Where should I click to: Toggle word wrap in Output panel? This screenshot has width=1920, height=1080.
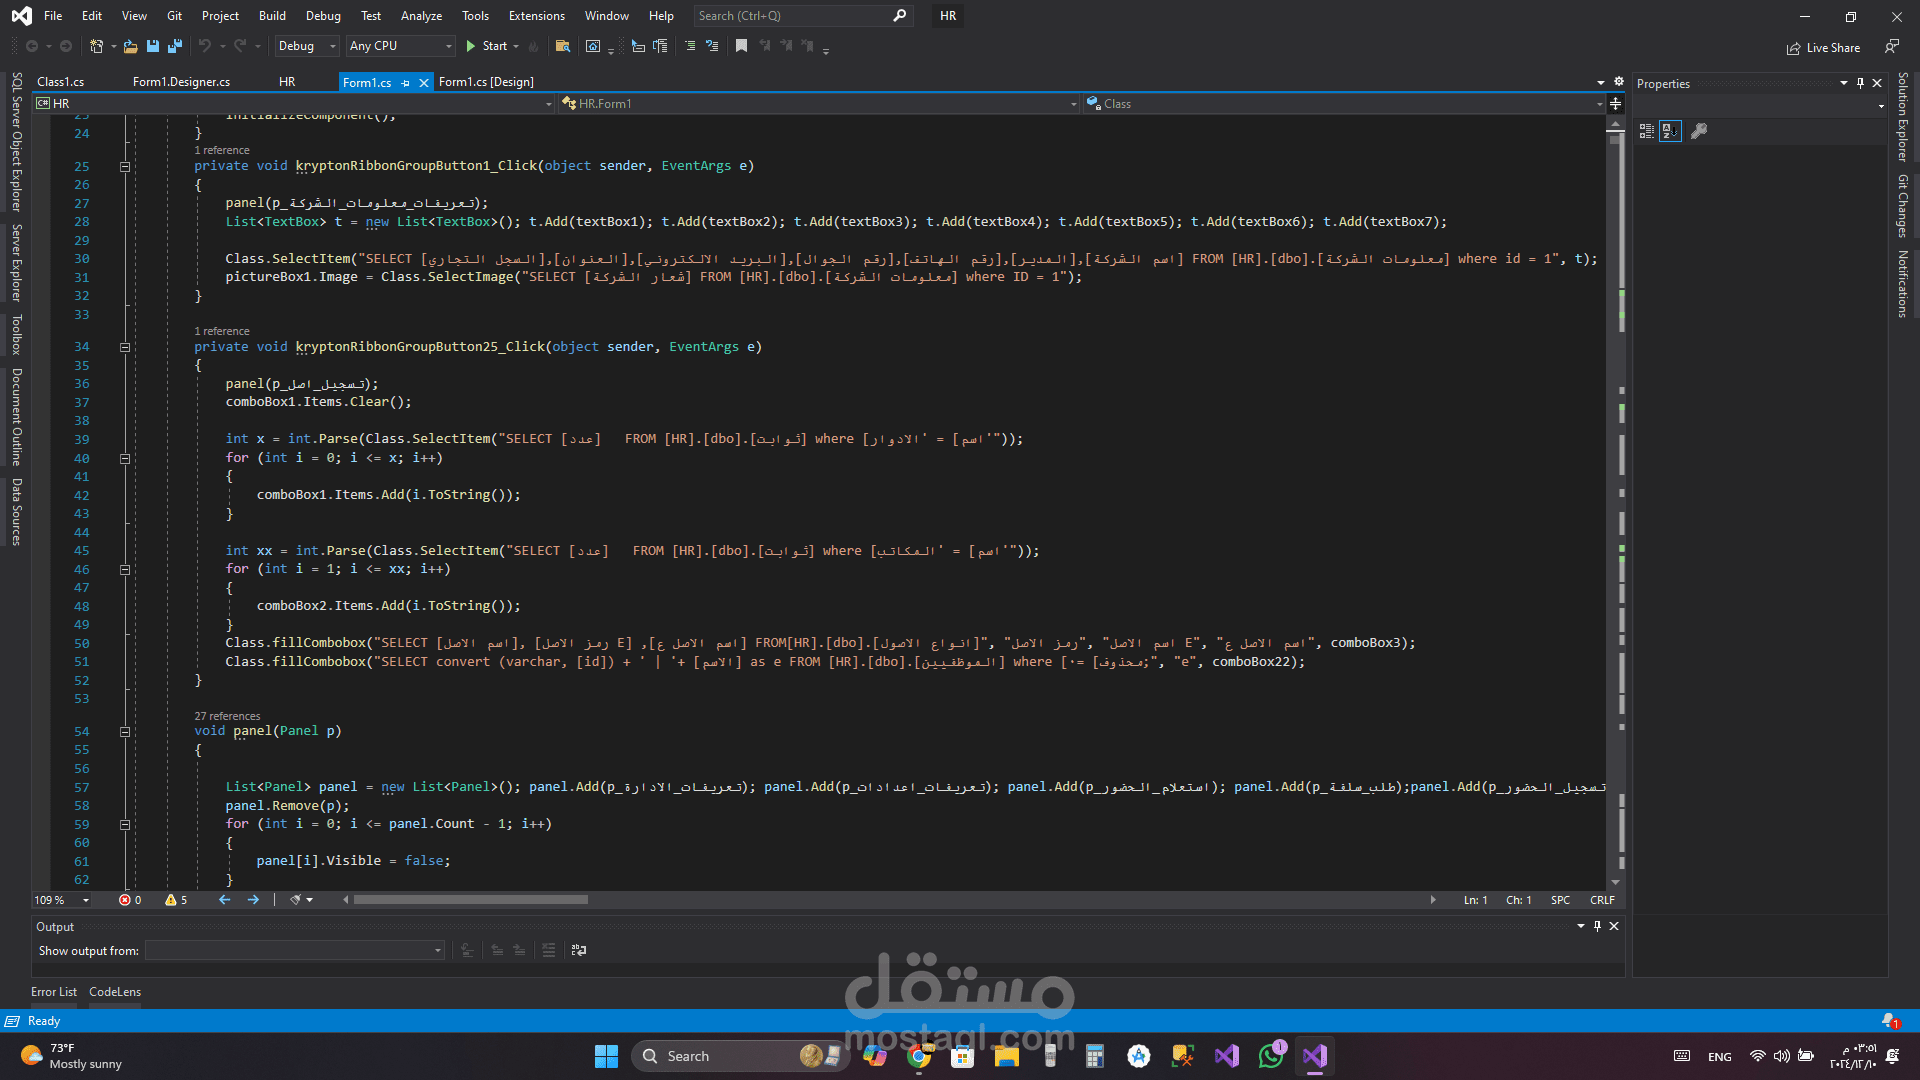click(578, 950)
